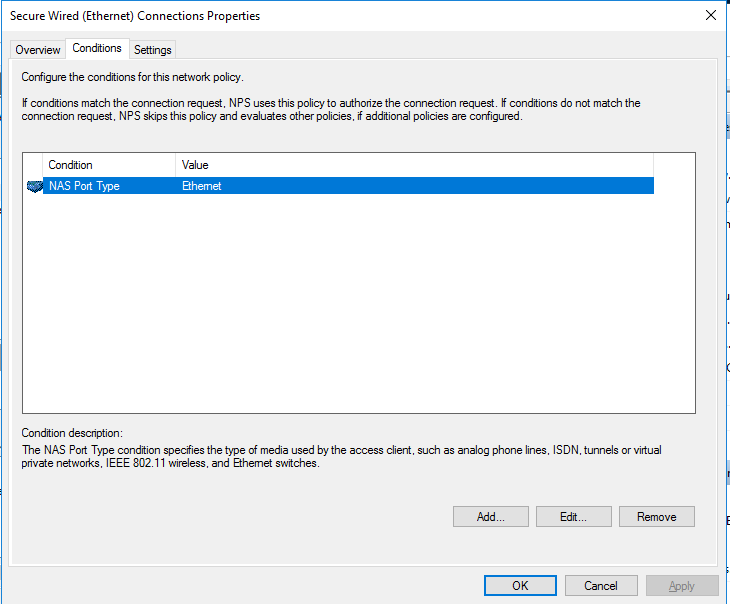
Task: Click empty space in the conditions list
Action: coord(358,303)
